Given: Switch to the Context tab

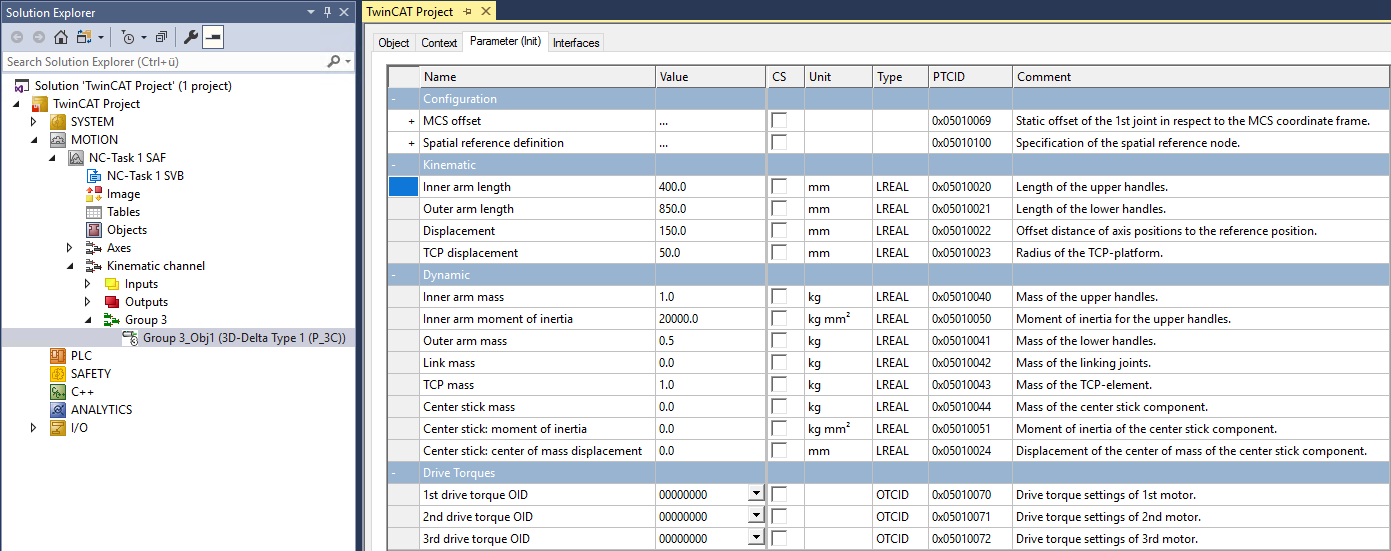Looking at the screenshot, I should pos(439,43).
